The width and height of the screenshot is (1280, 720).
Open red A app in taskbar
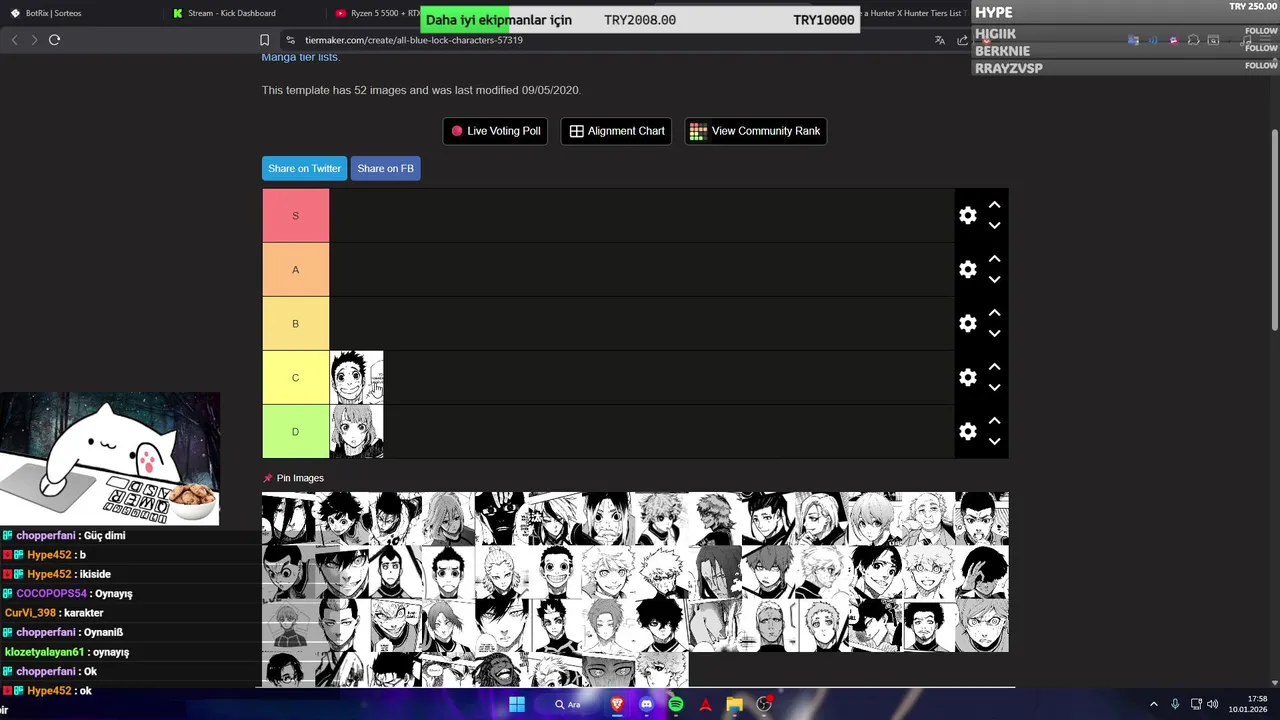[x=705, y=704]
